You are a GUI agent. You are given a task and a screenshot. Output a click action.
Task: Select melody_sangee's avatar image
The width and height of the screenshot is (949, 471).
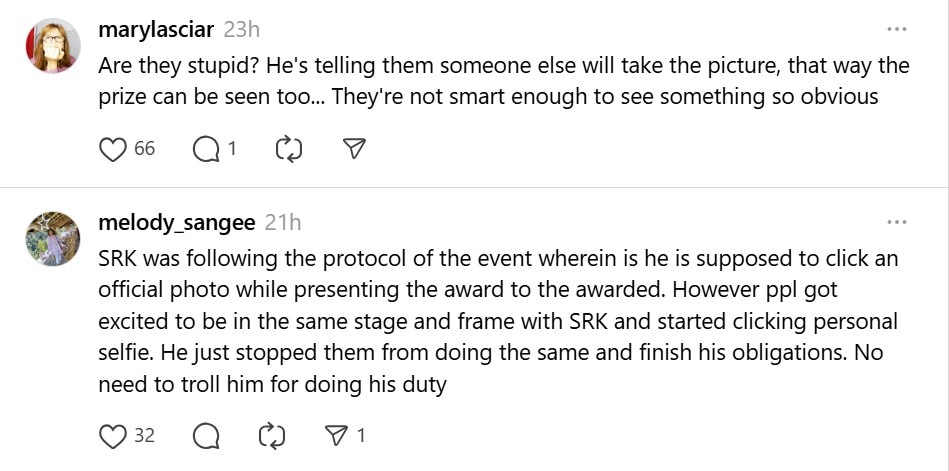(52, 238)
